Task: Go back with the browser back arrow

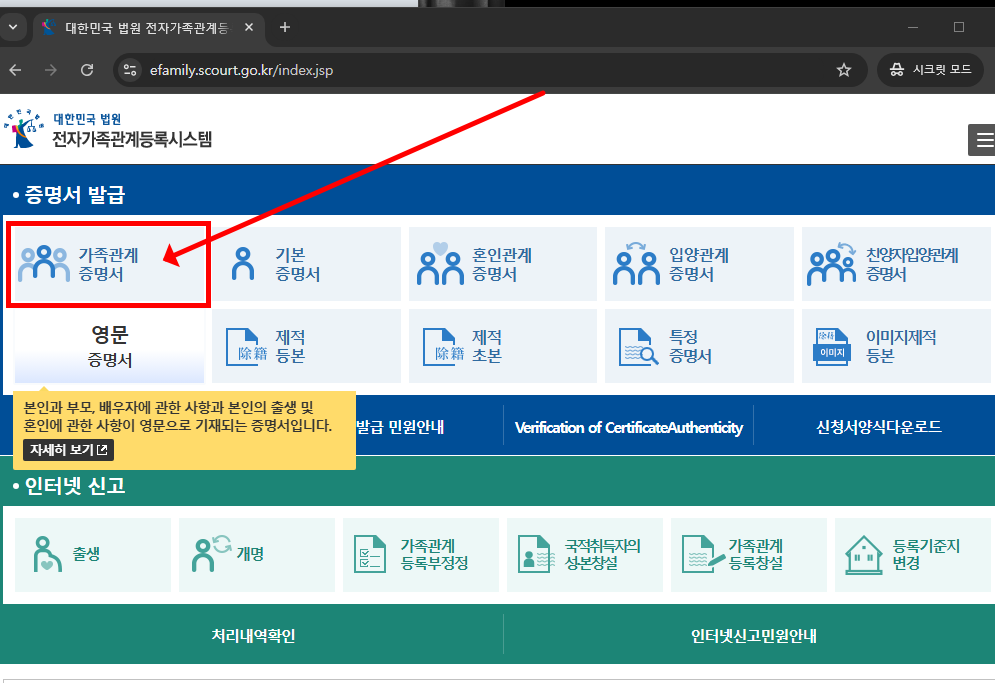Action: [x=15, y=70]
